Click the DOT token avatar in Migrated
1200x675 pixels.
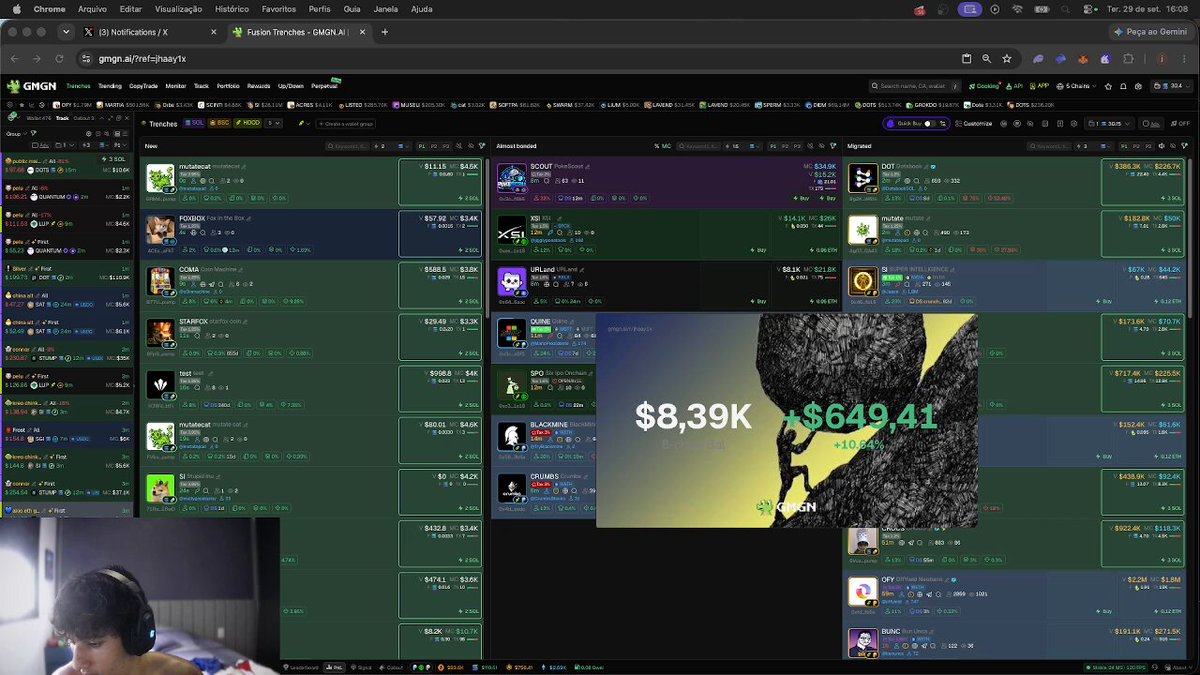pyautogui.click(x=863, y=178)
